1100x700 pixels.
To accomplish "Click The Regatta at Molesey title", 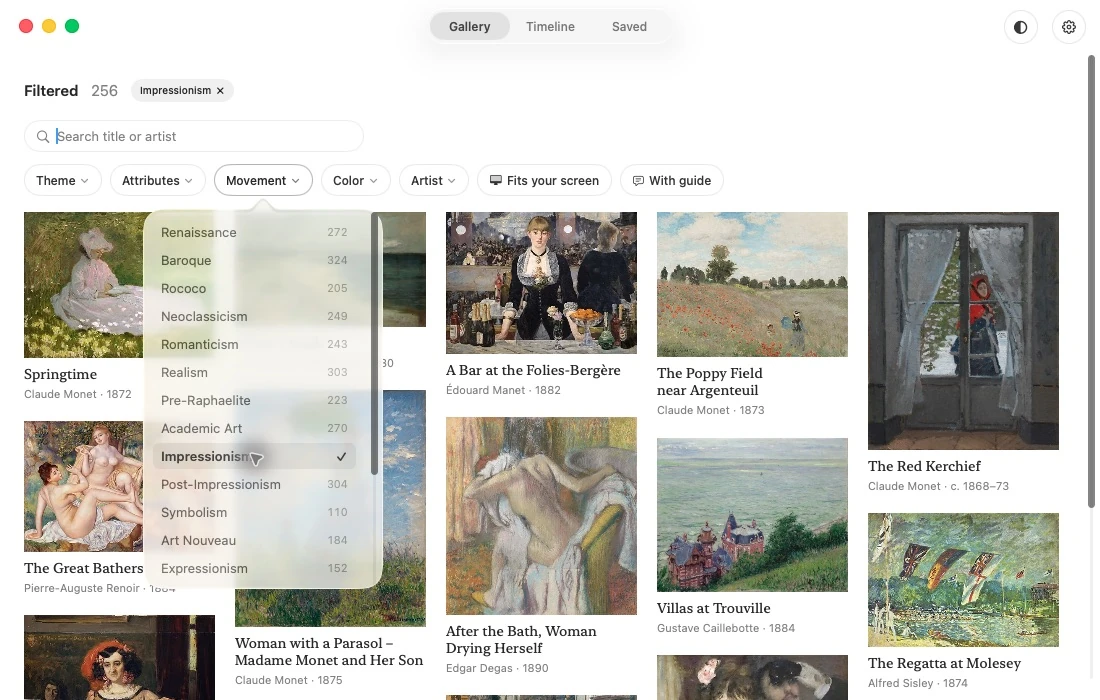I will [x=944, y=663].
